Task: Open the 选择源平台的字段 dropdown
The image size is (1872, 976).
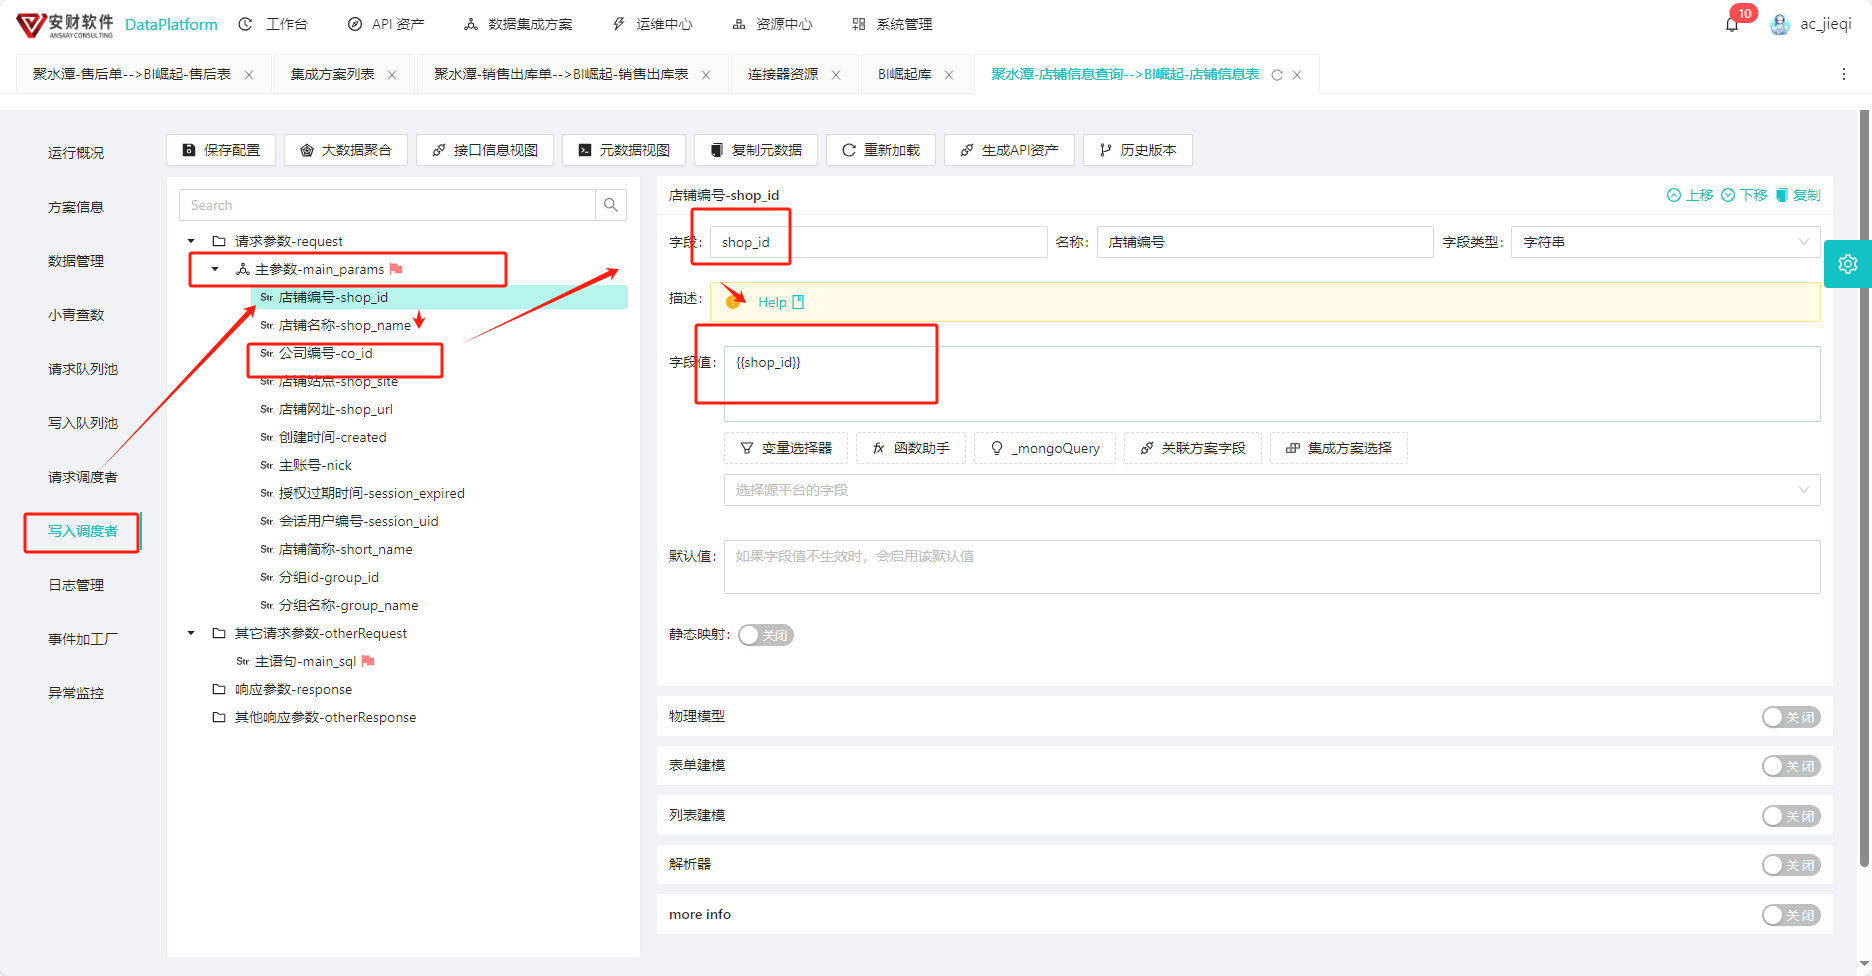Action: point(1272,490)
